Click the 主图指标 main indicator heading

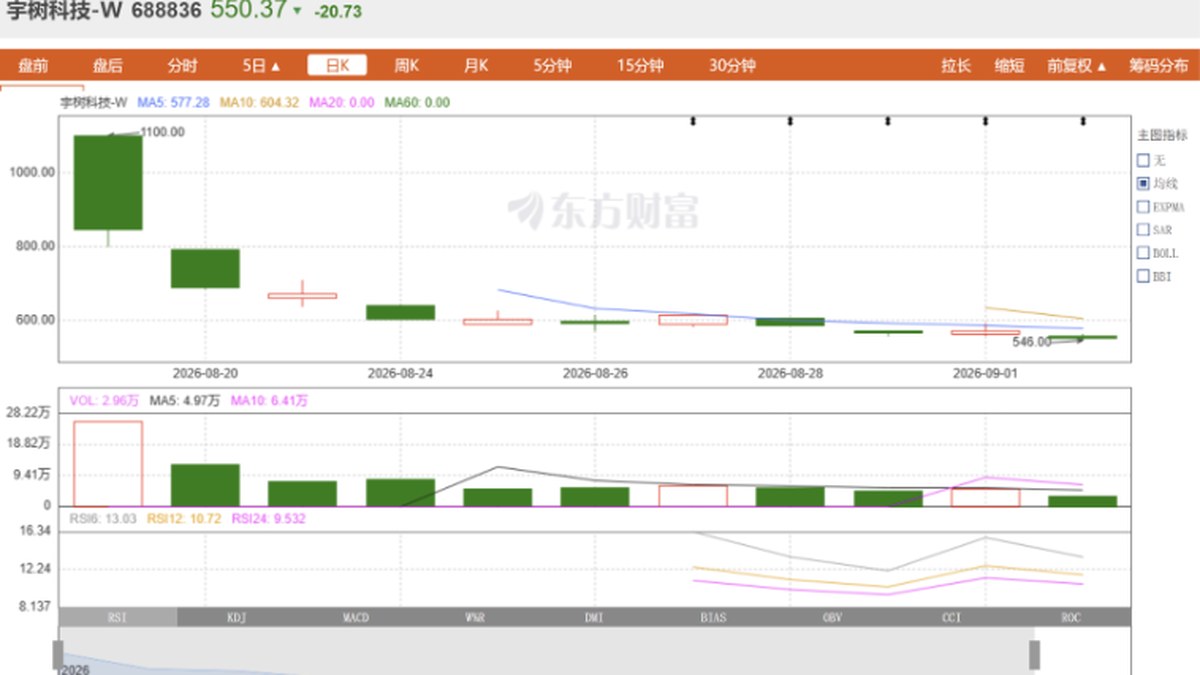tap(1162, 135)
